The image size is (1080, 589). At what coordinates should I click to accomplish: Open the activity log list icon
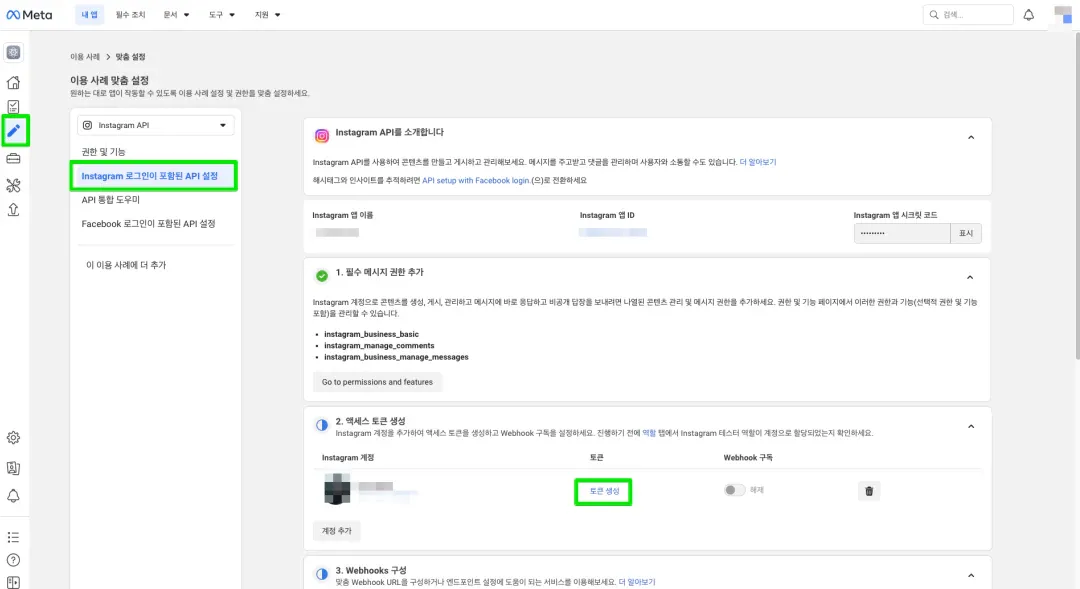pyautogui.click(x=13, y=537)
